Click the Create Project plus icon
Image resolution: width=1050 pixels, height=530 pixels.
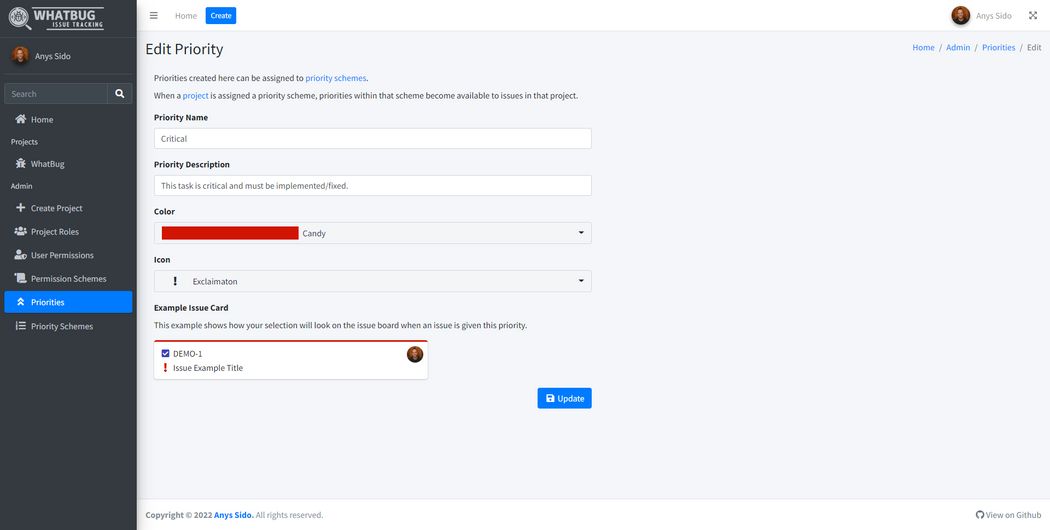21,208
